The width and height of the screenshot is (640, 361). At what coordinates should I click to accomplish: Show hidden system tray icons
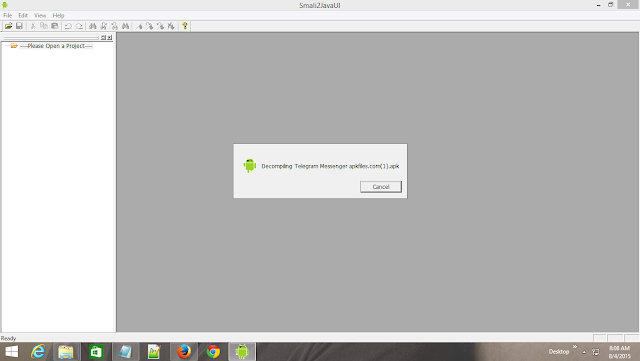click(584, 352)
